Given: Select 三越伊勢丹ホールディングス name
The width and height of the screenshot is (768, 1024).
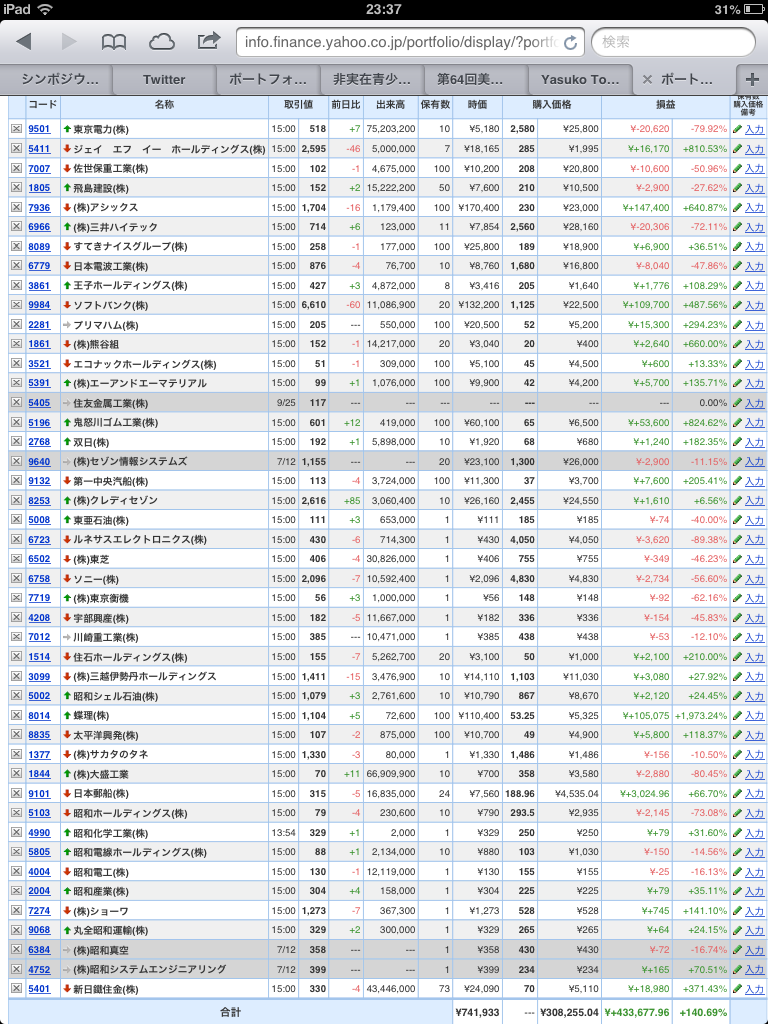Looking at the screenshot, I should [x=145, y=677].
